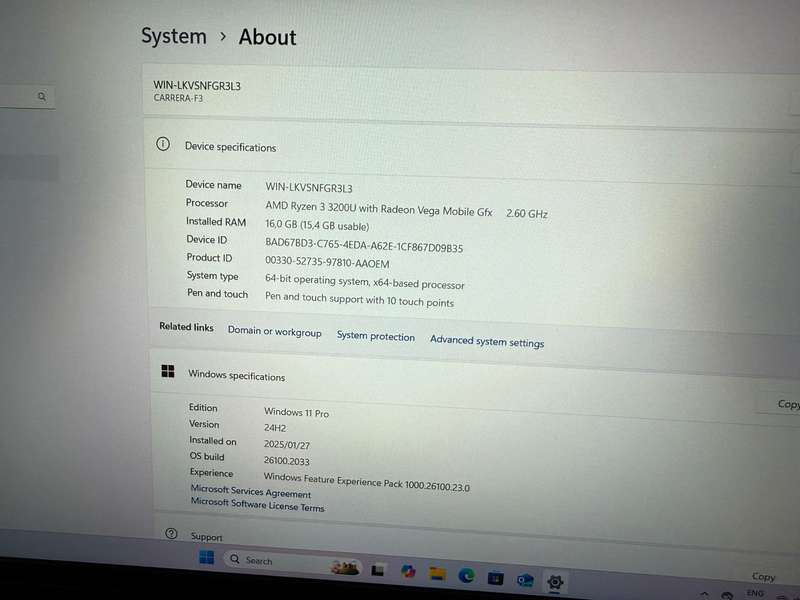Click the Related links label
The image size is (800, 600).
186,327
